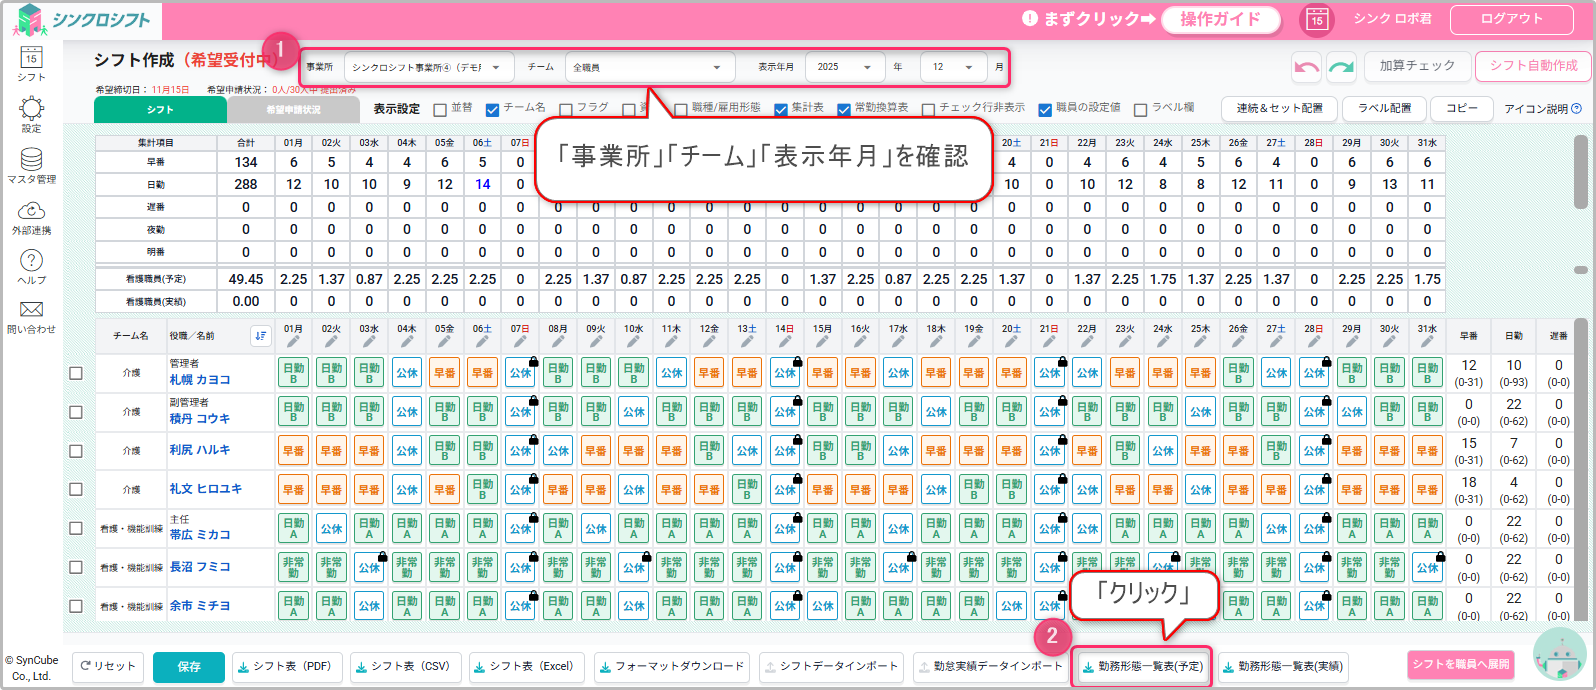Open the year dropdown showing 2025
The height and width of the screenshot is (690, 1596).
point(844,67)
